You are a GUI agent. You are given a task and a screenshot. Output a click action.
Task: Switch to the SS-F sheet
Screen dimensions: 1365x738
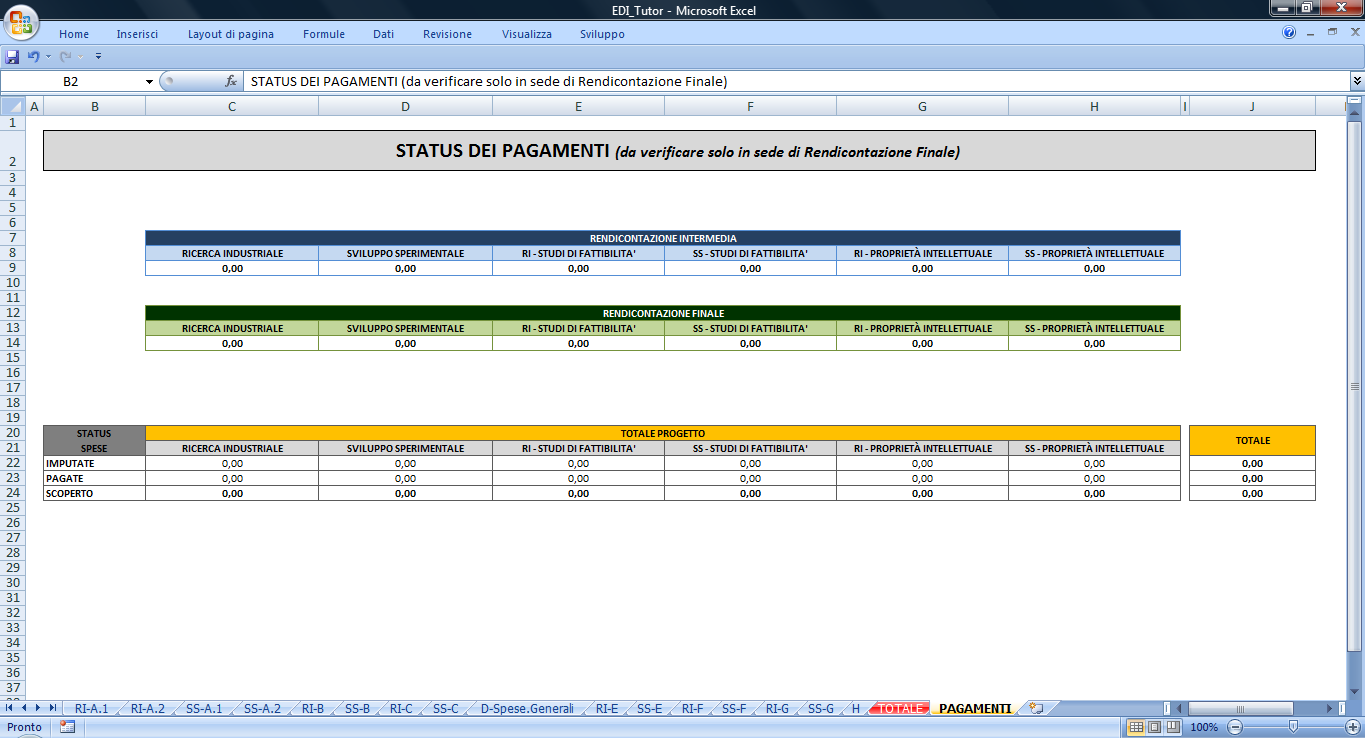[x=734, y=708]
